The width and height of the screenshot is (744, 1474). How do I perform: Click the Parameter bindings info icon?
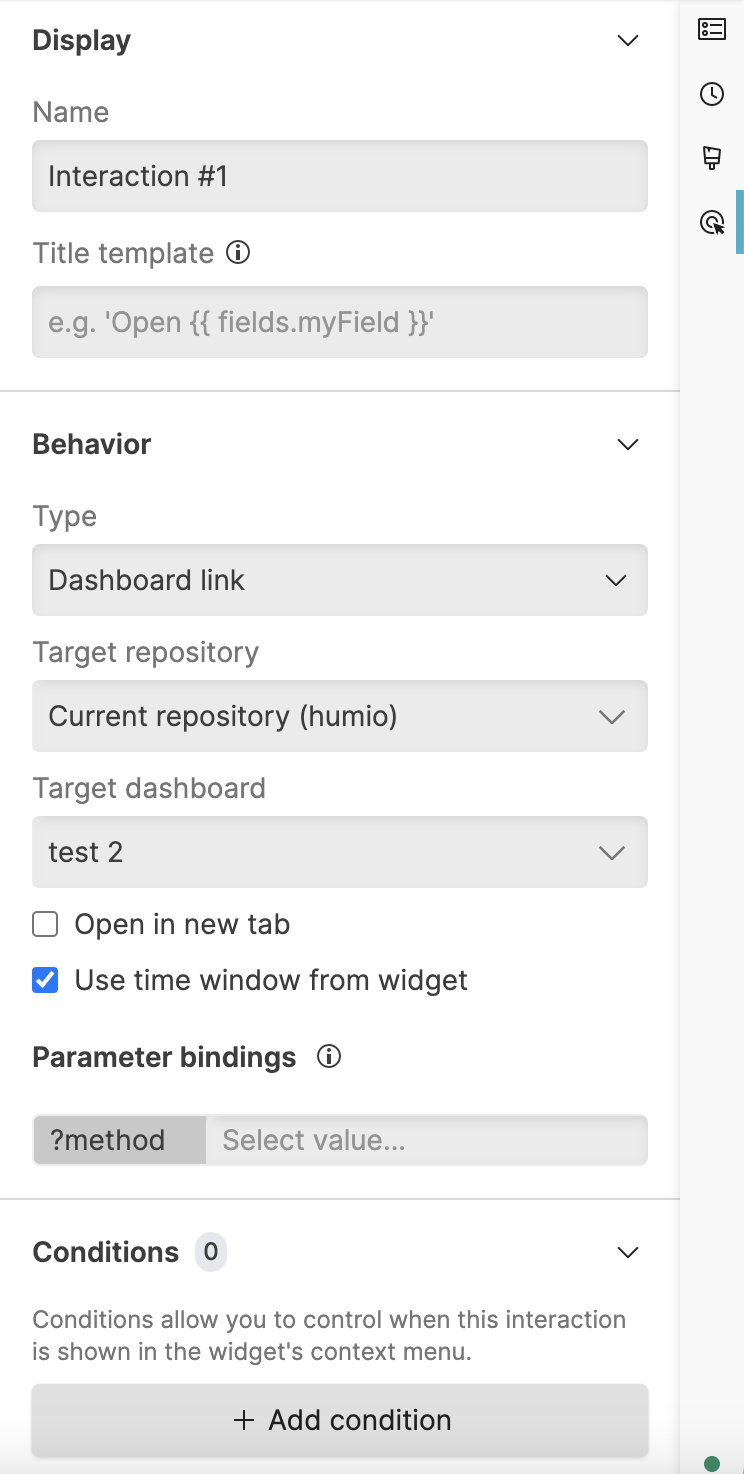(329, 1056)
